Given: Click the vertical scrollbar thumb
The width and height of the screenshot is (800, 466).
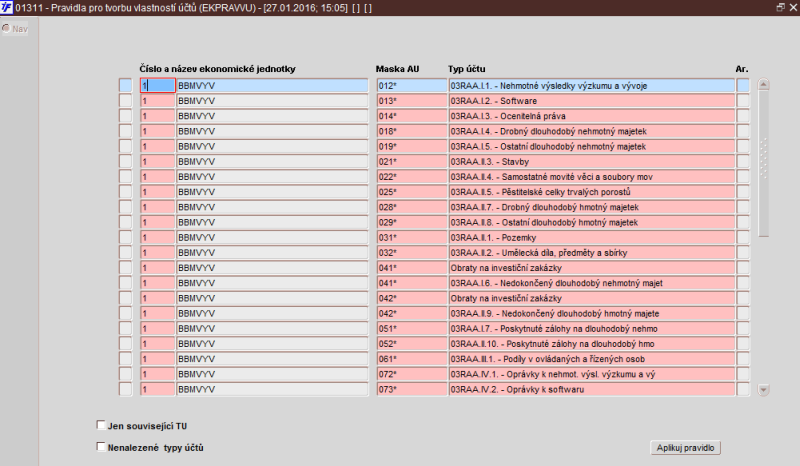Looking at the screenshot, I should pos(763,164).
